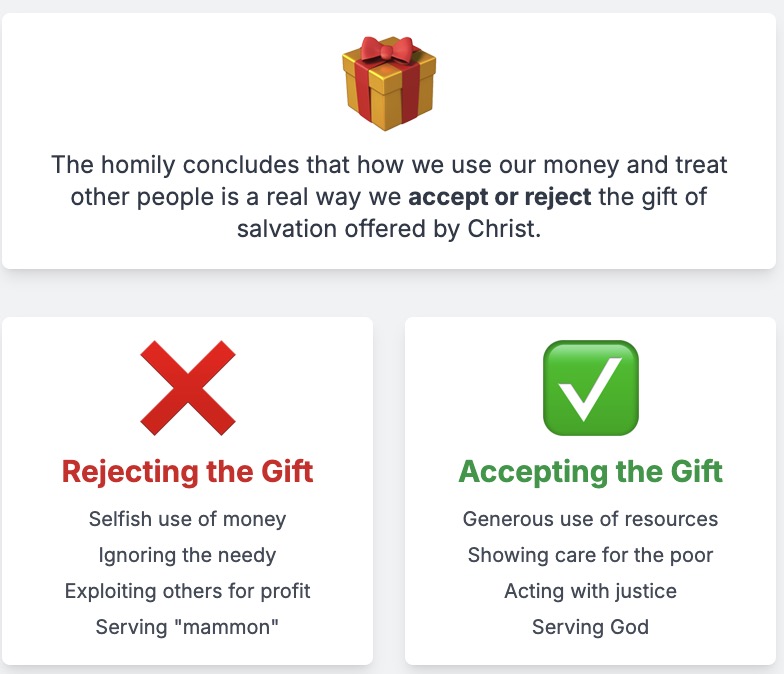Viewport: 784px width, 674px height.
Task: Click "Exploiting others for profit" text
Action: (x=188, y=591)
